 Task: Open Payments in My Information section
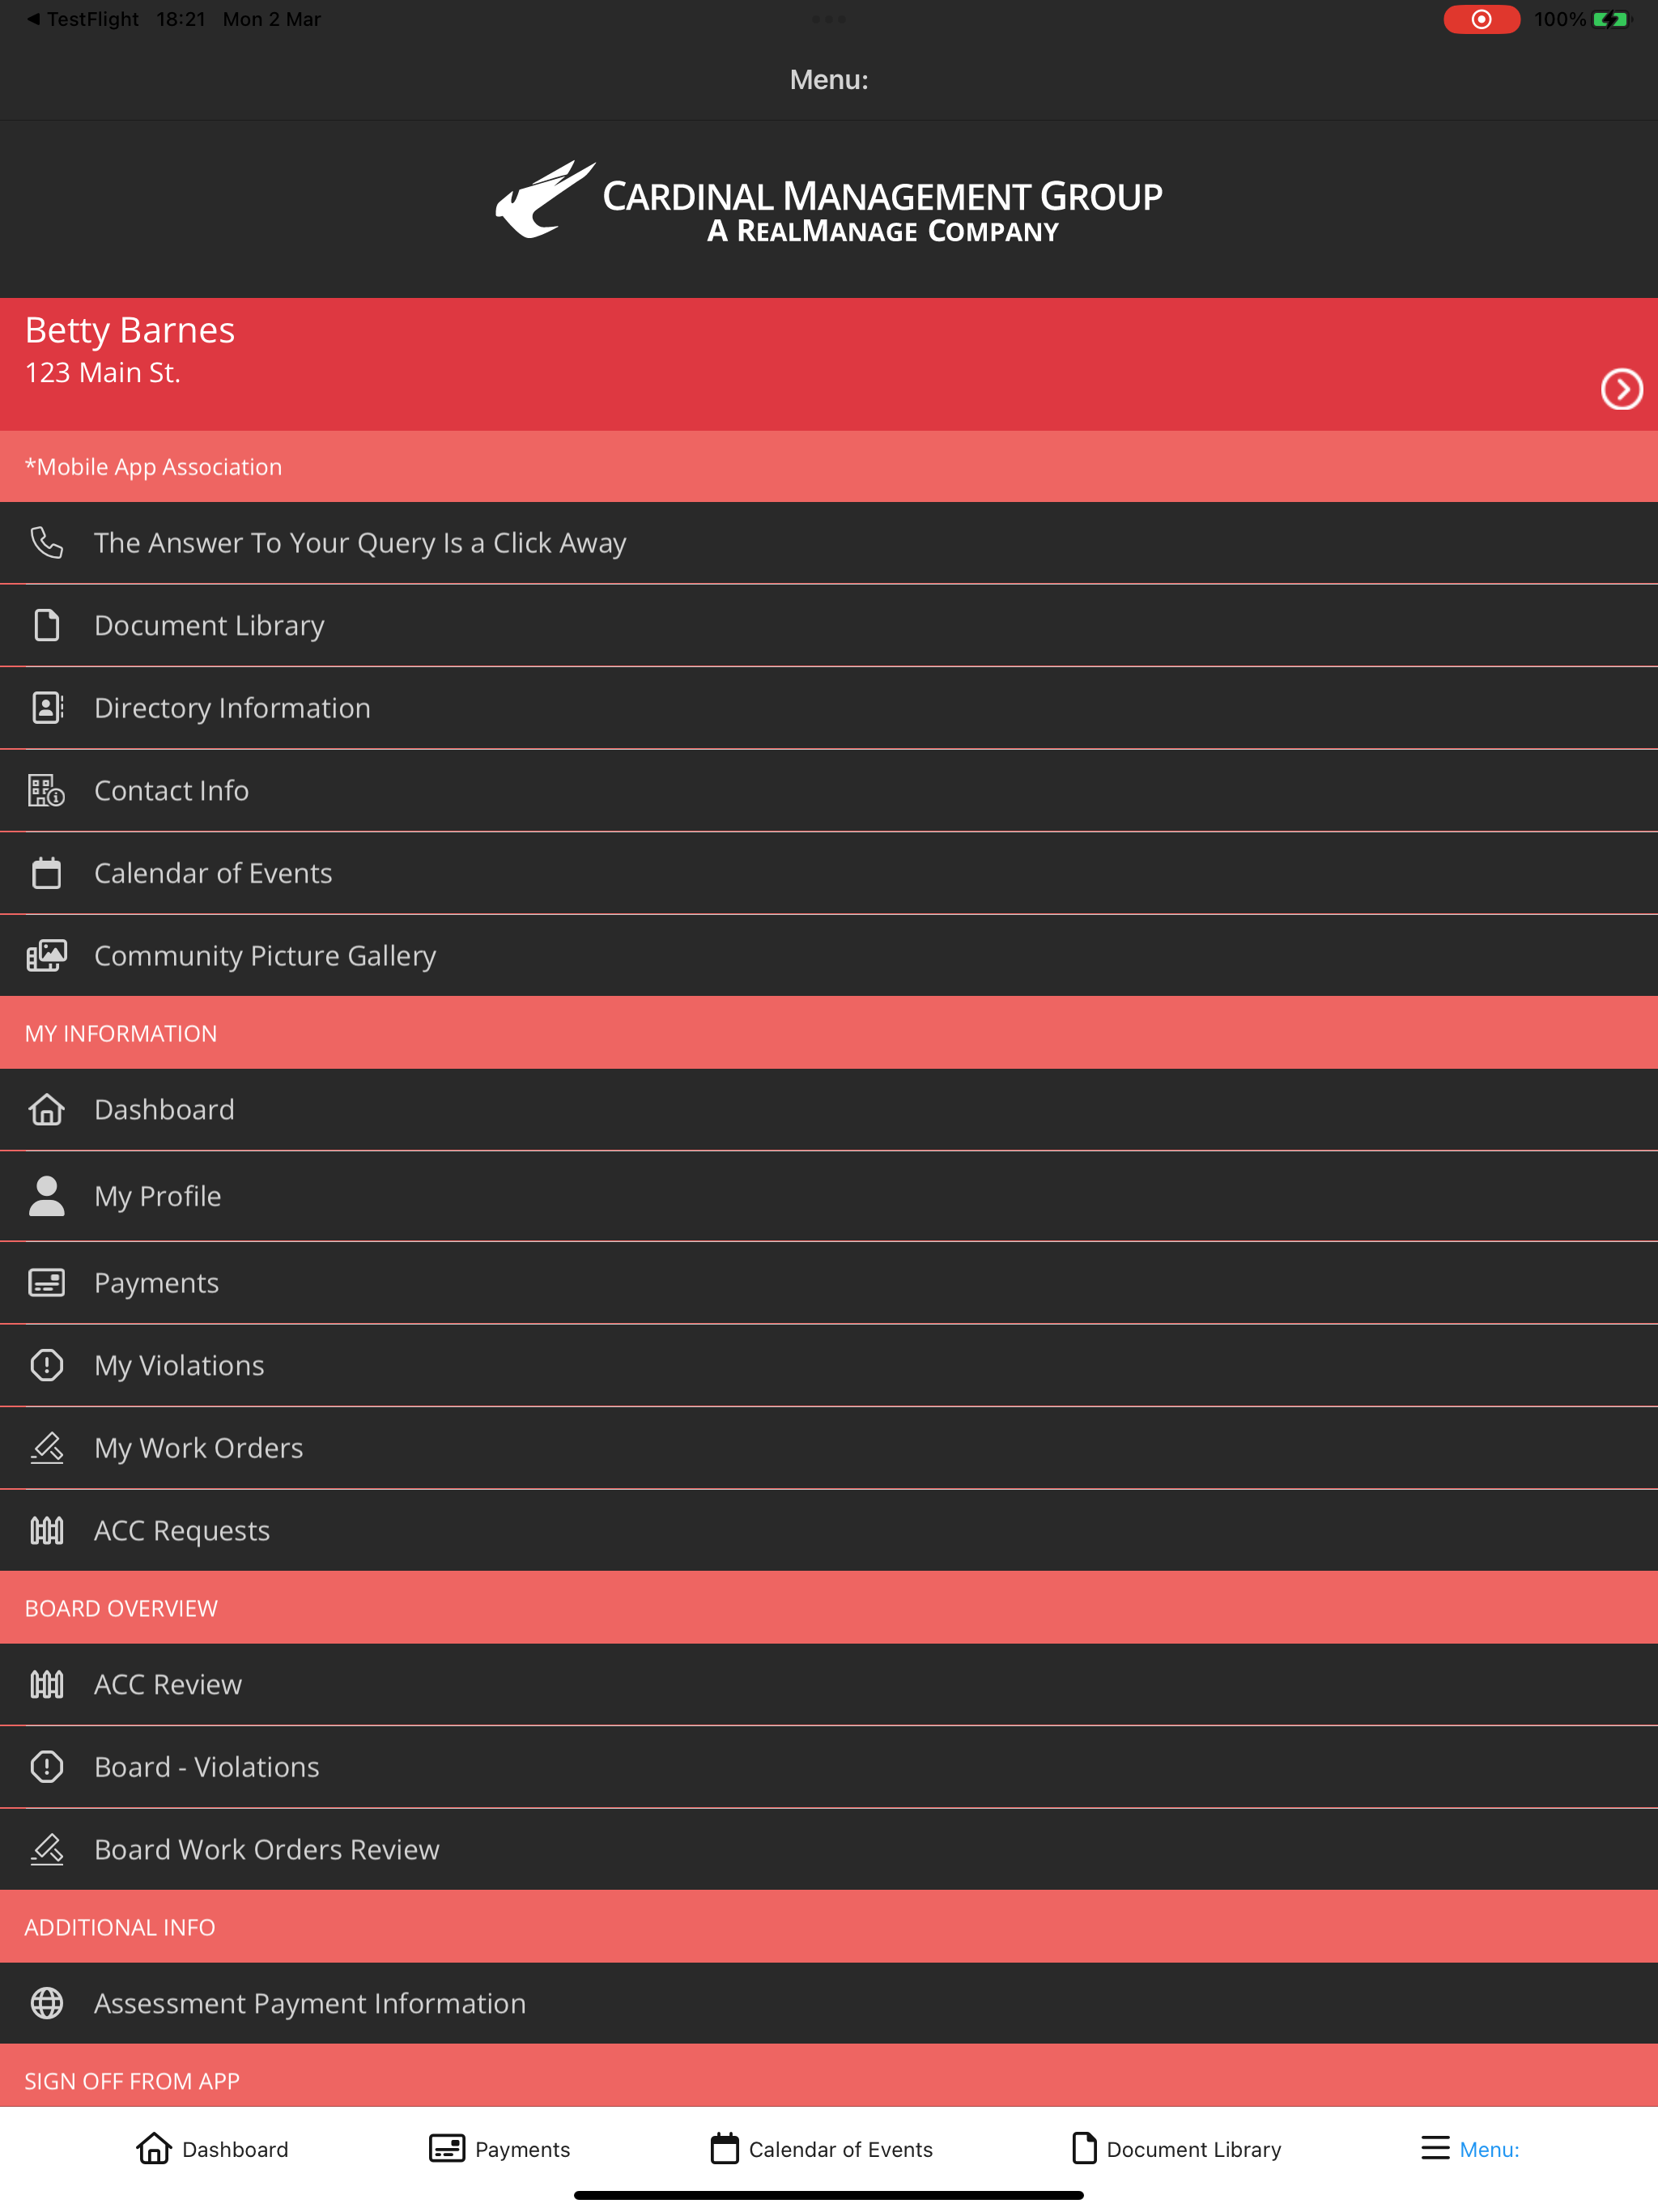pyautogui.click(x=829, y=1283)
